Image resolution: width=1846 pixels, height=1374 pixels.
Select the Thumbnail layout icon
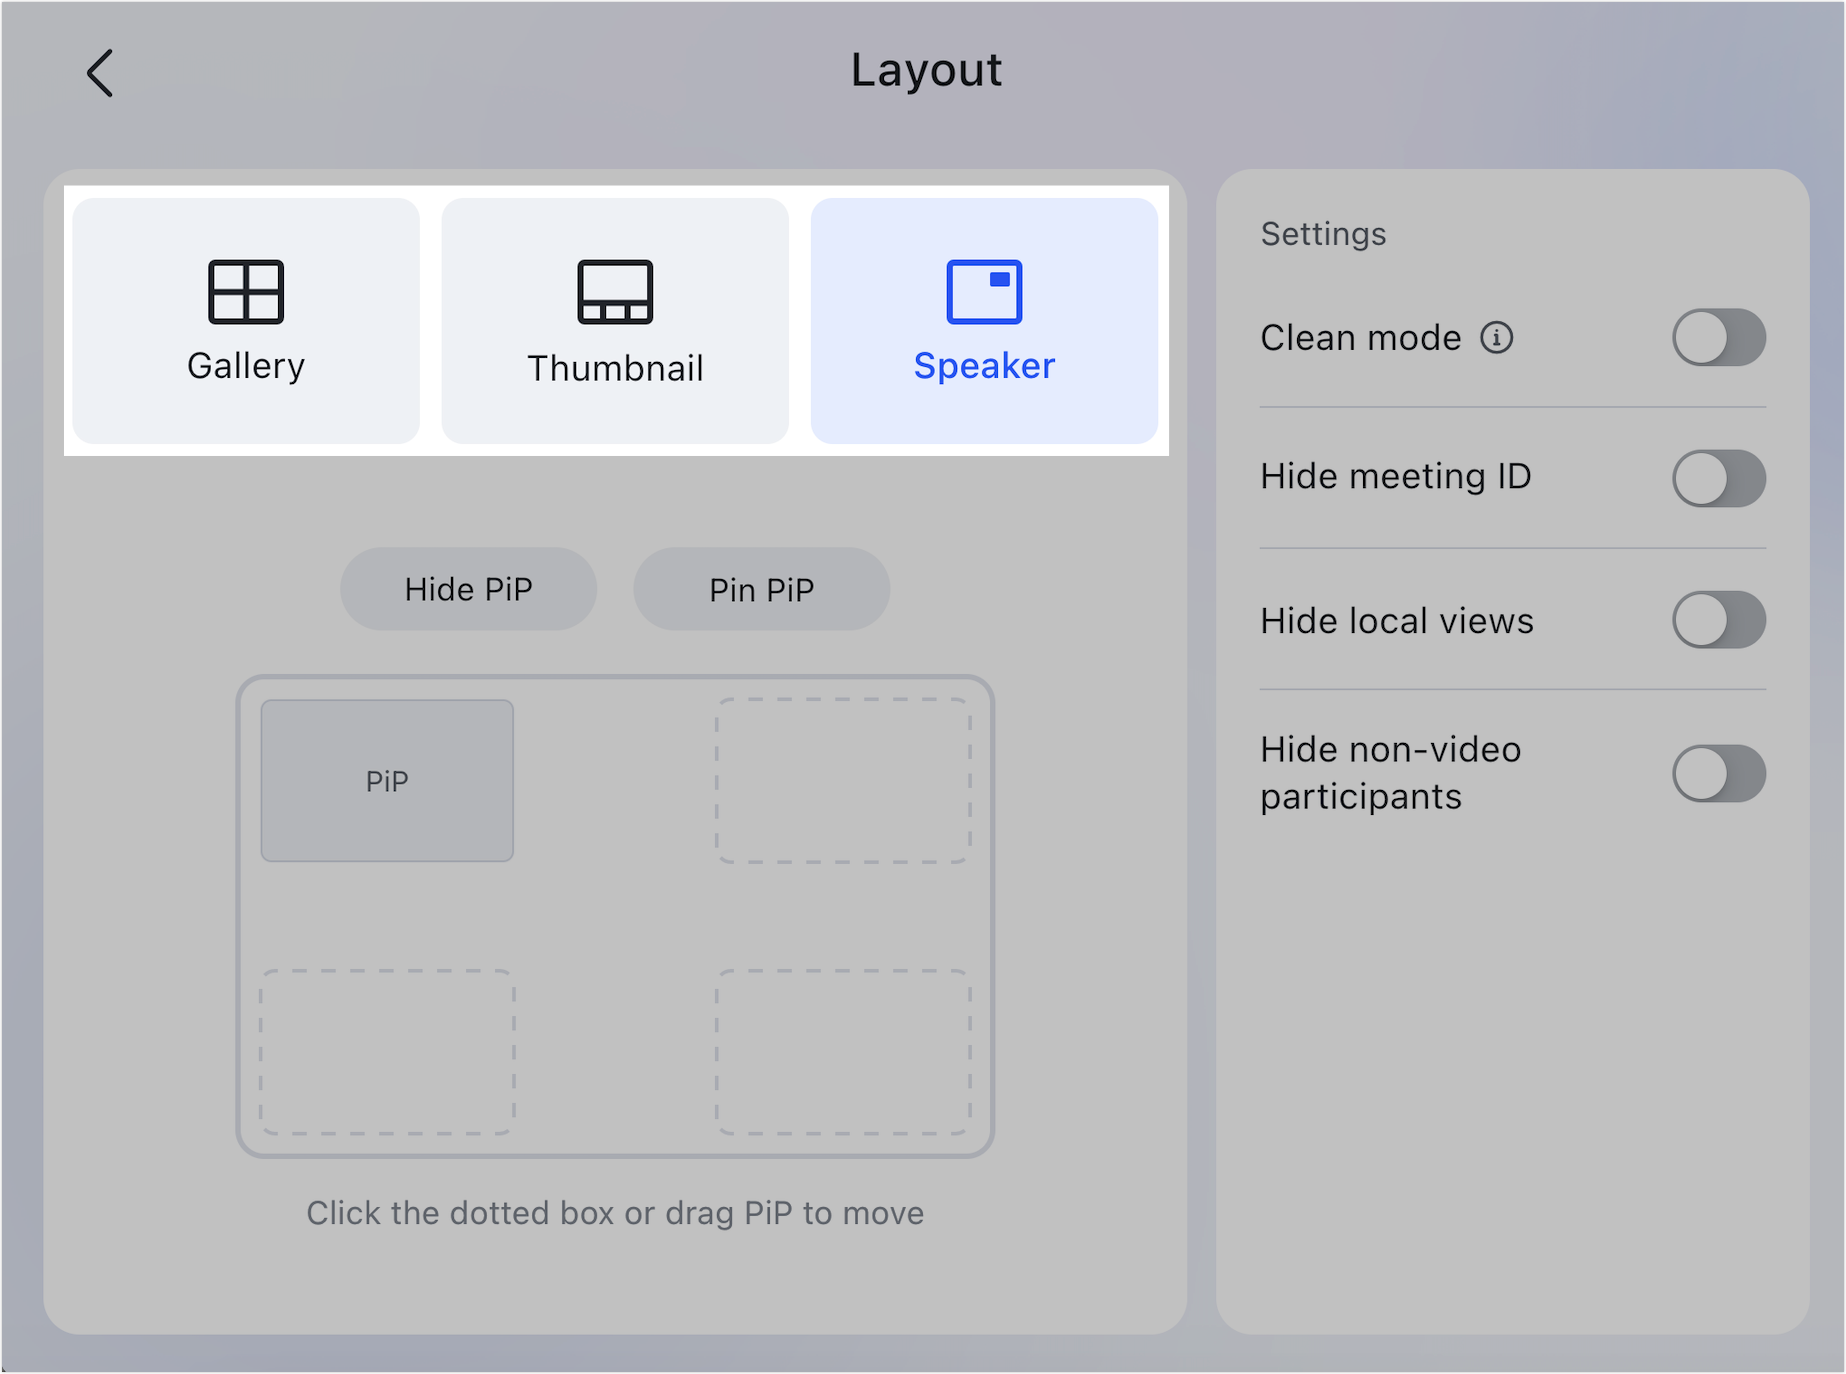click(x=614, y=320)
